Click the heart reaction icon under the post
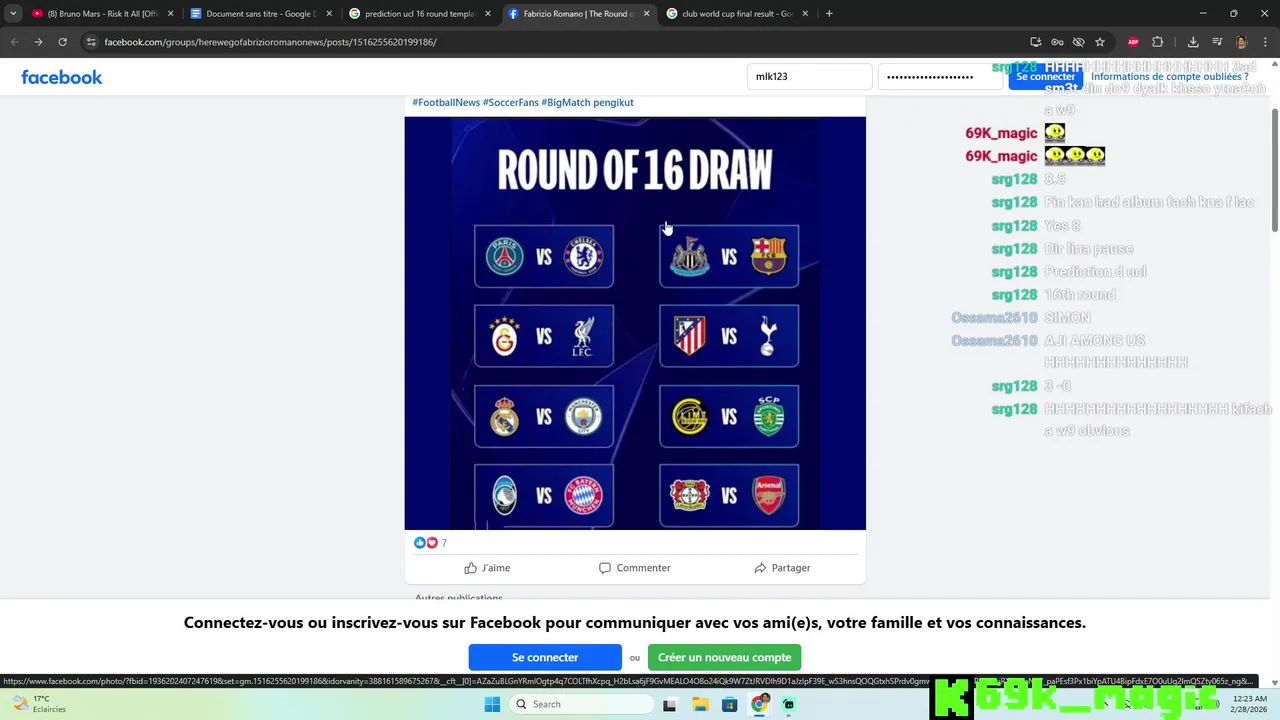The image size is (1280, 720). pos(432,543)
